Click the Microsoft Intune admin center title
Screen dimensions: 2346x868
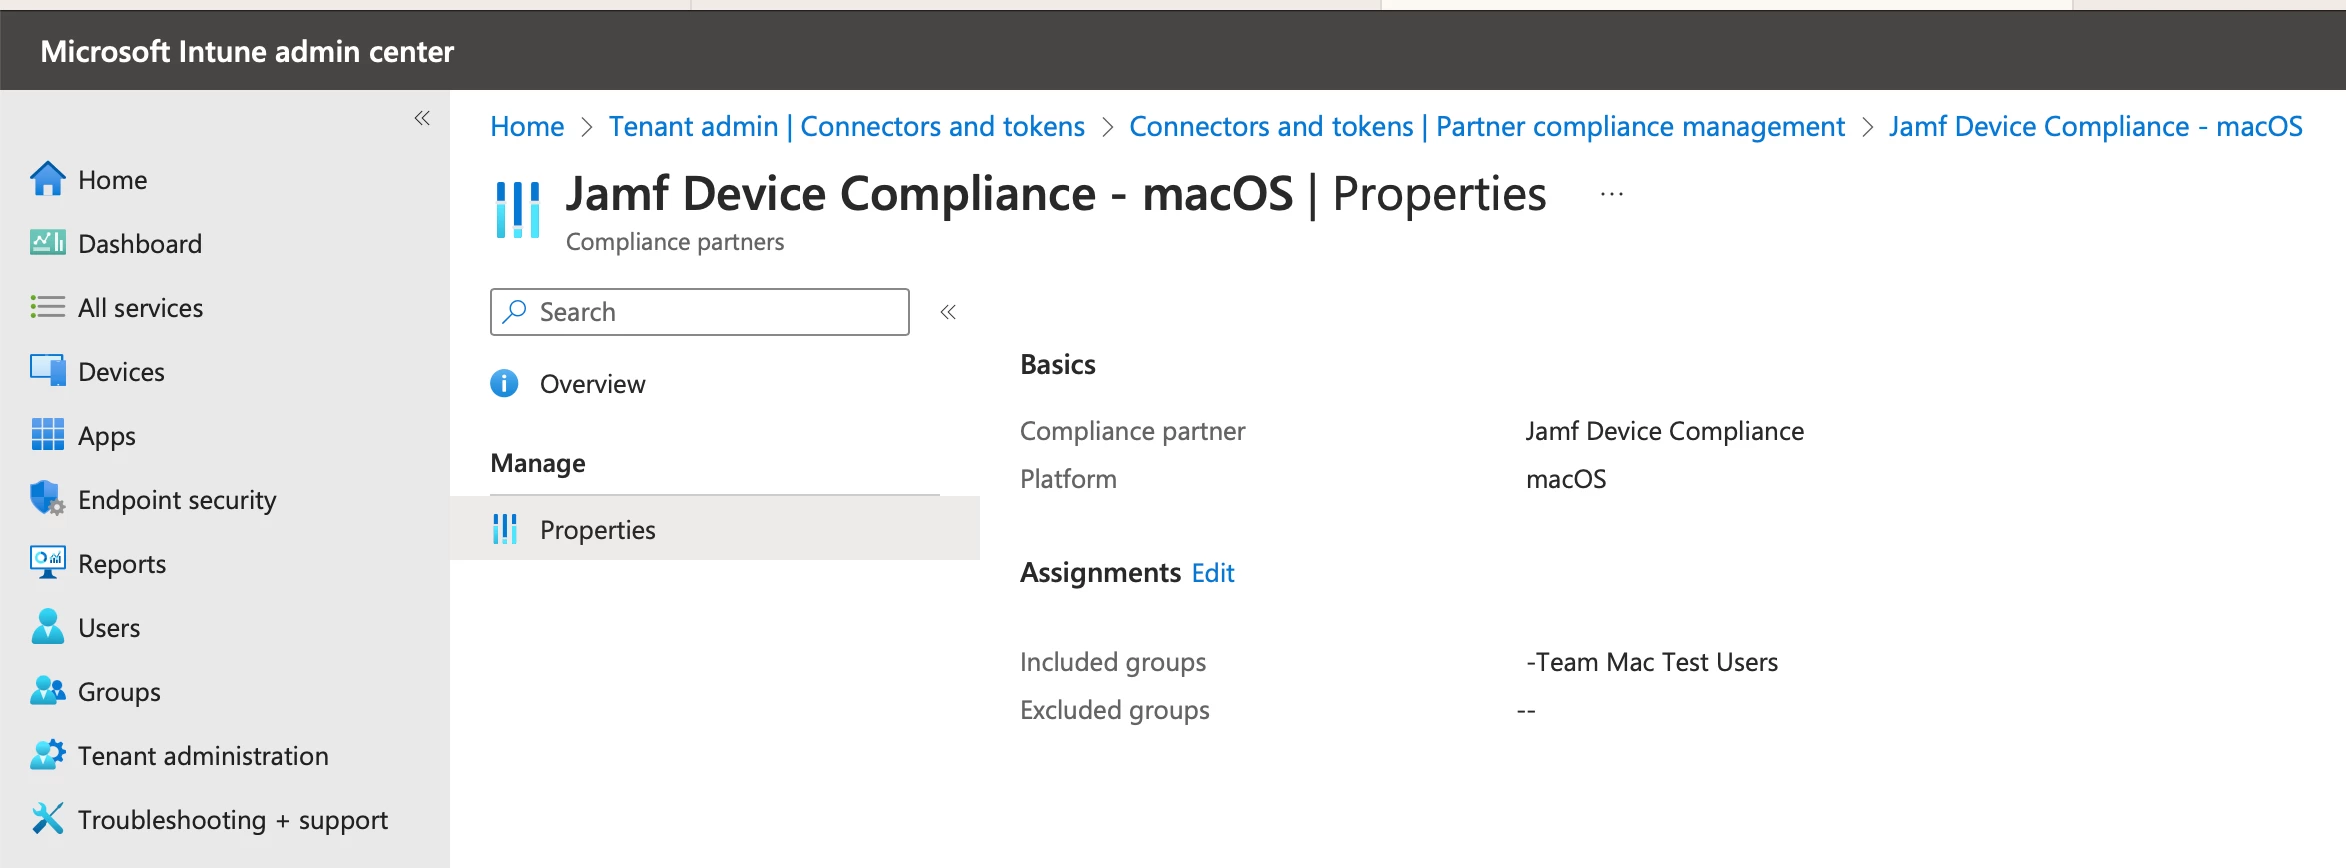[247, 51]
